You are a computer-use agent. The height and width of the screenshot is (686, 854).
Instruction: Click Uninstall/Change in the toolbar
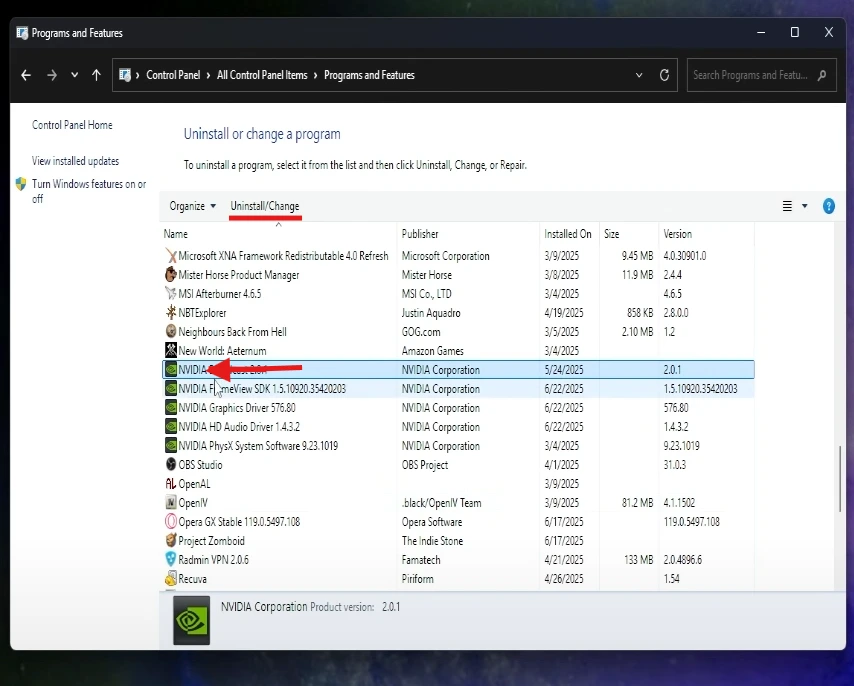pos(264,206)
